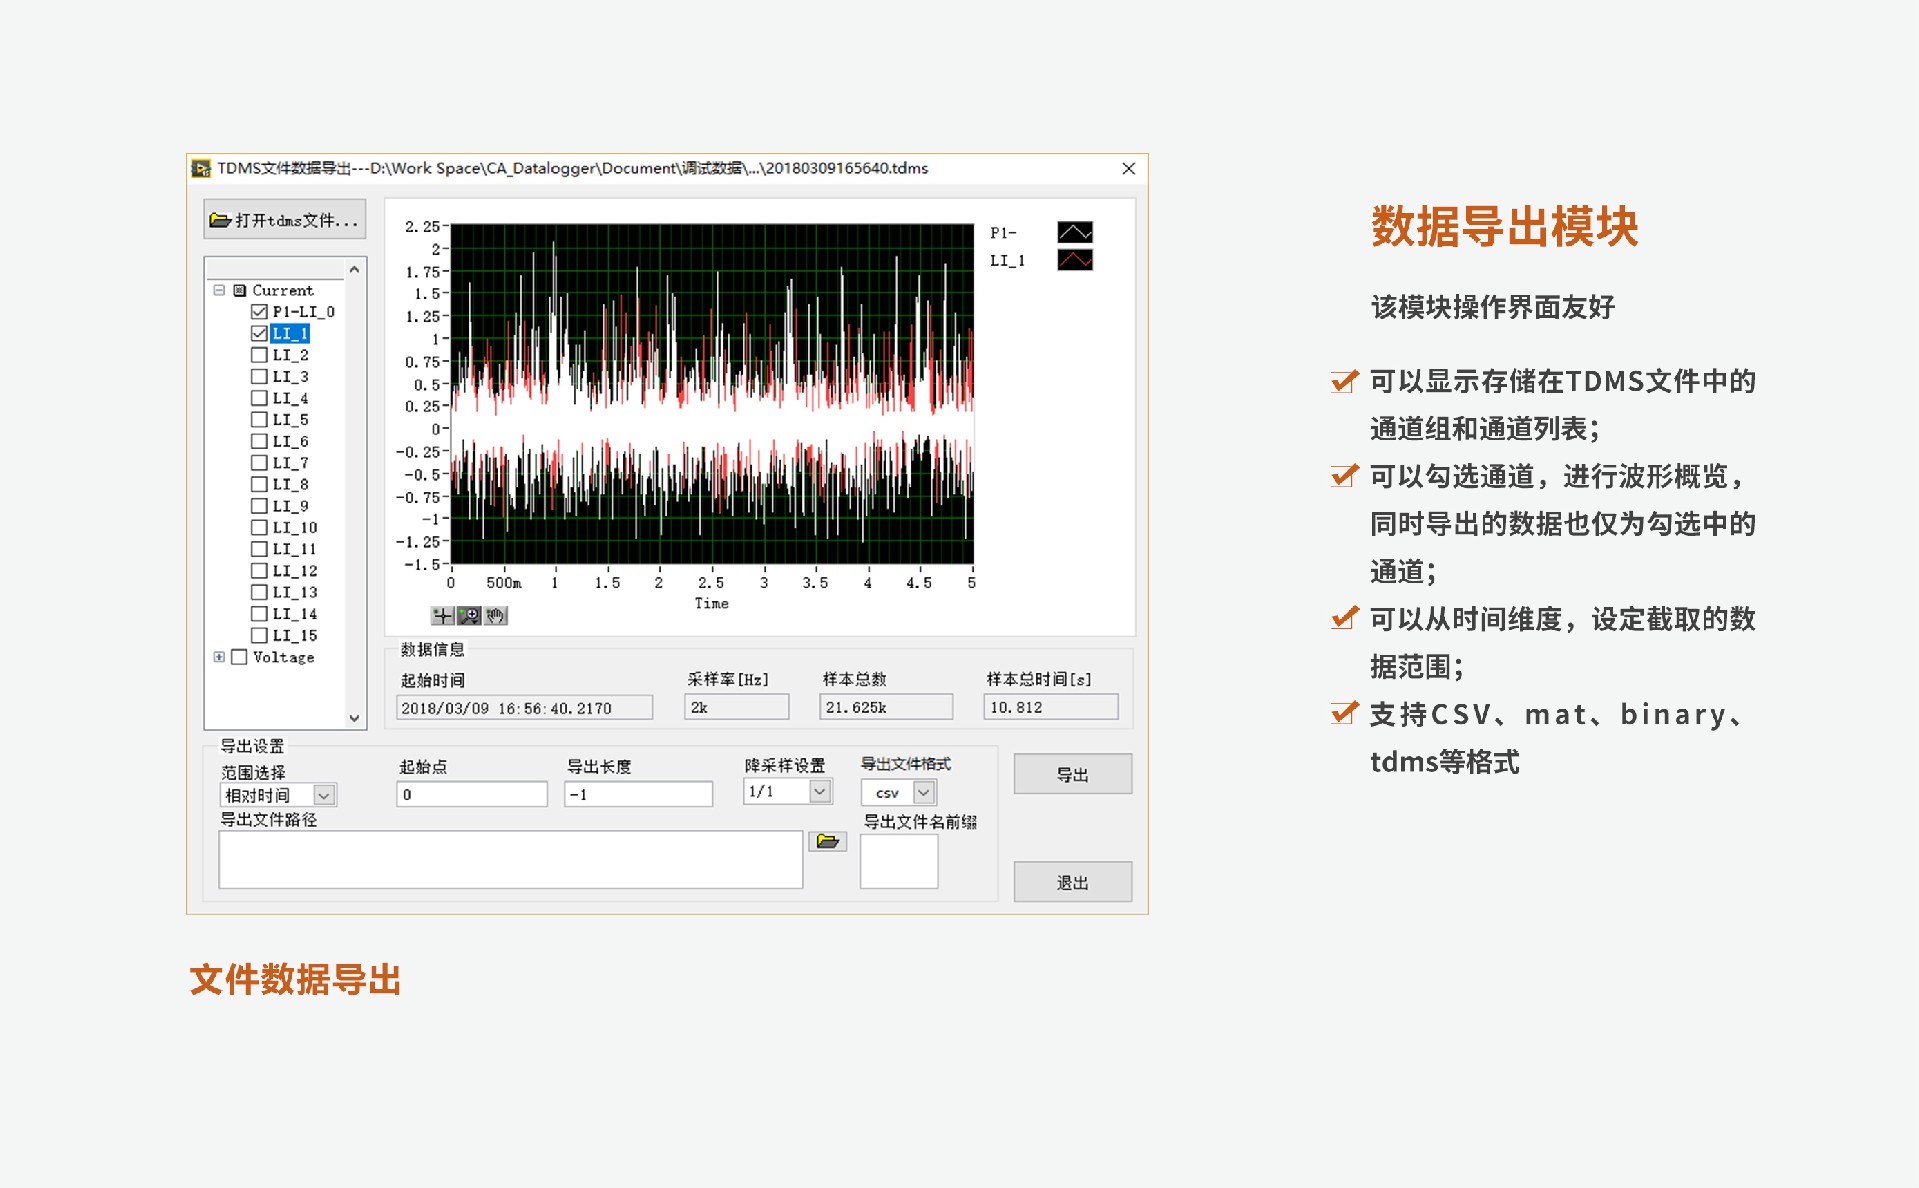The image size is (1919, 1188).
Task: Click the LI_1 red plot legend icon
Action: point(1074,260)
